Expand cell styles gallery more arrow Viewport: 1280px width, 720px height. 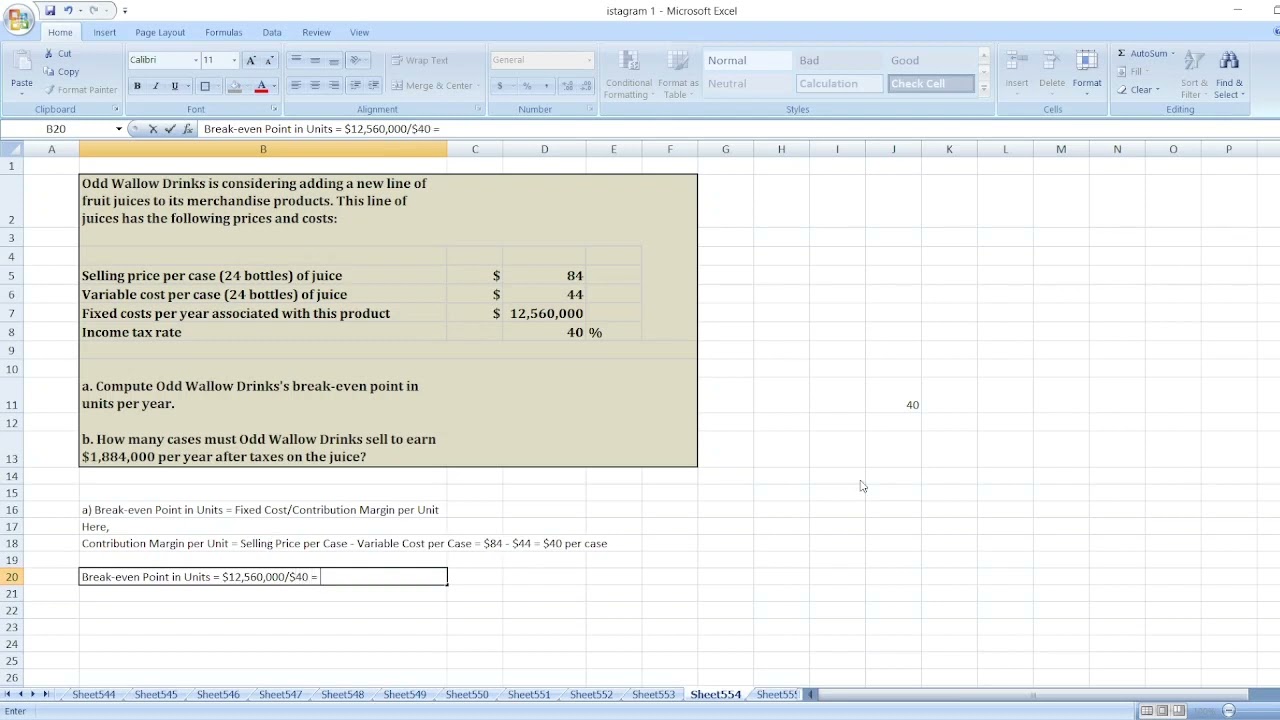[x=984, y=89]
